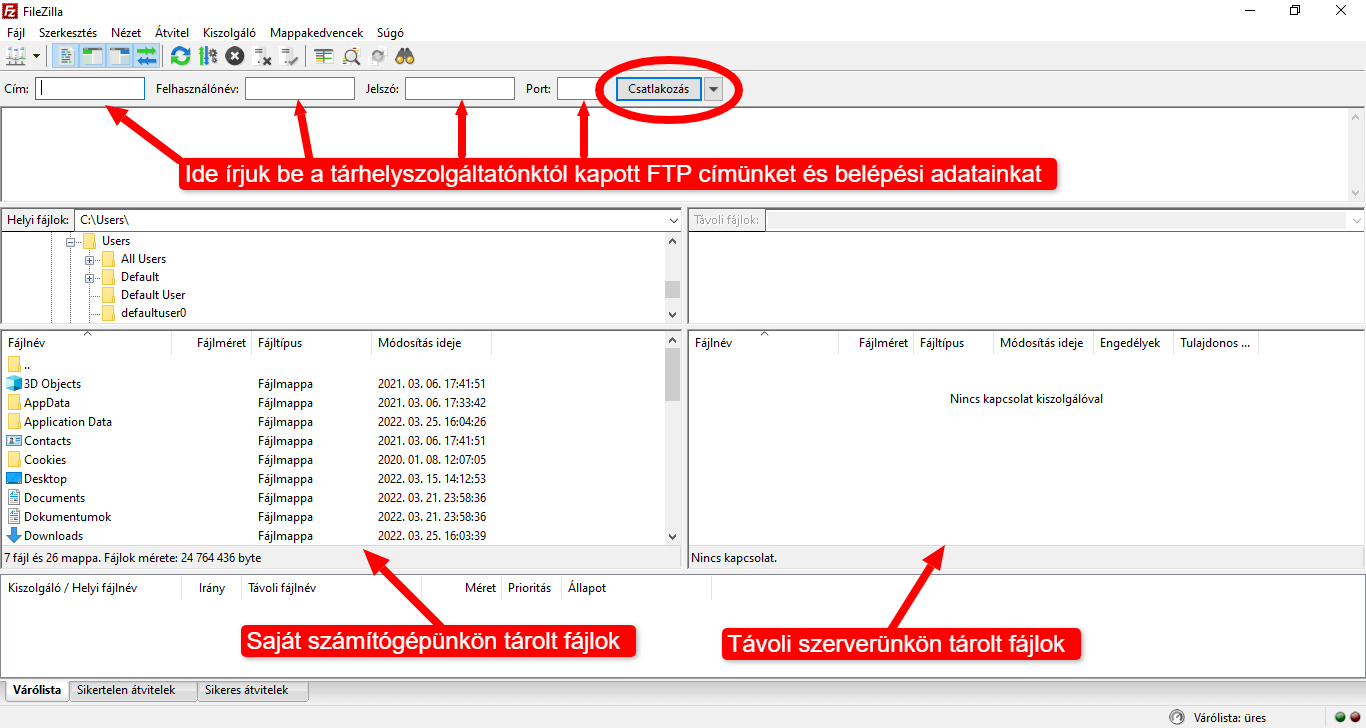Toggle the remote directory tree display
This screenshot has width=1366, height=728.
click(119, 56)
